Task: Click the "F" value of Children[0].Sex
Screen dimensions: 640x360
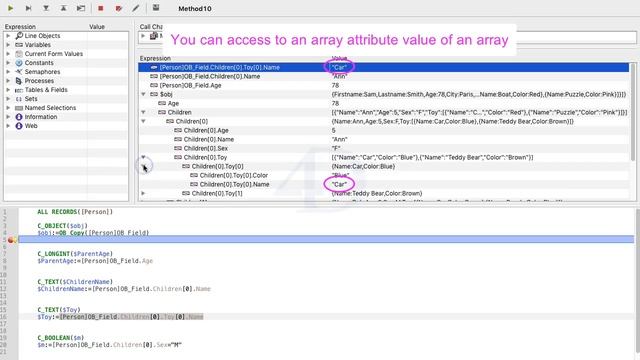Action: coord(336,148)
